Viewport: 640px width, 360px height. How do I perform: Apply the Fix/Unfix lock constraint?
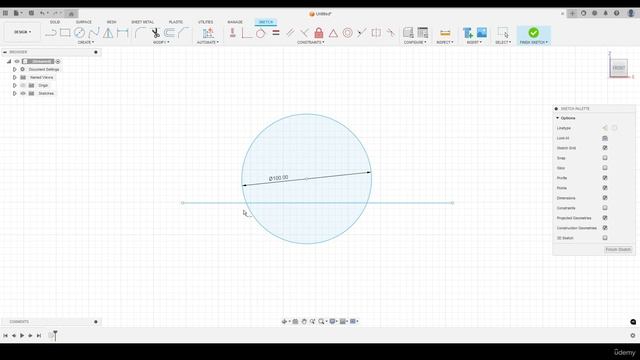[319, 33]
